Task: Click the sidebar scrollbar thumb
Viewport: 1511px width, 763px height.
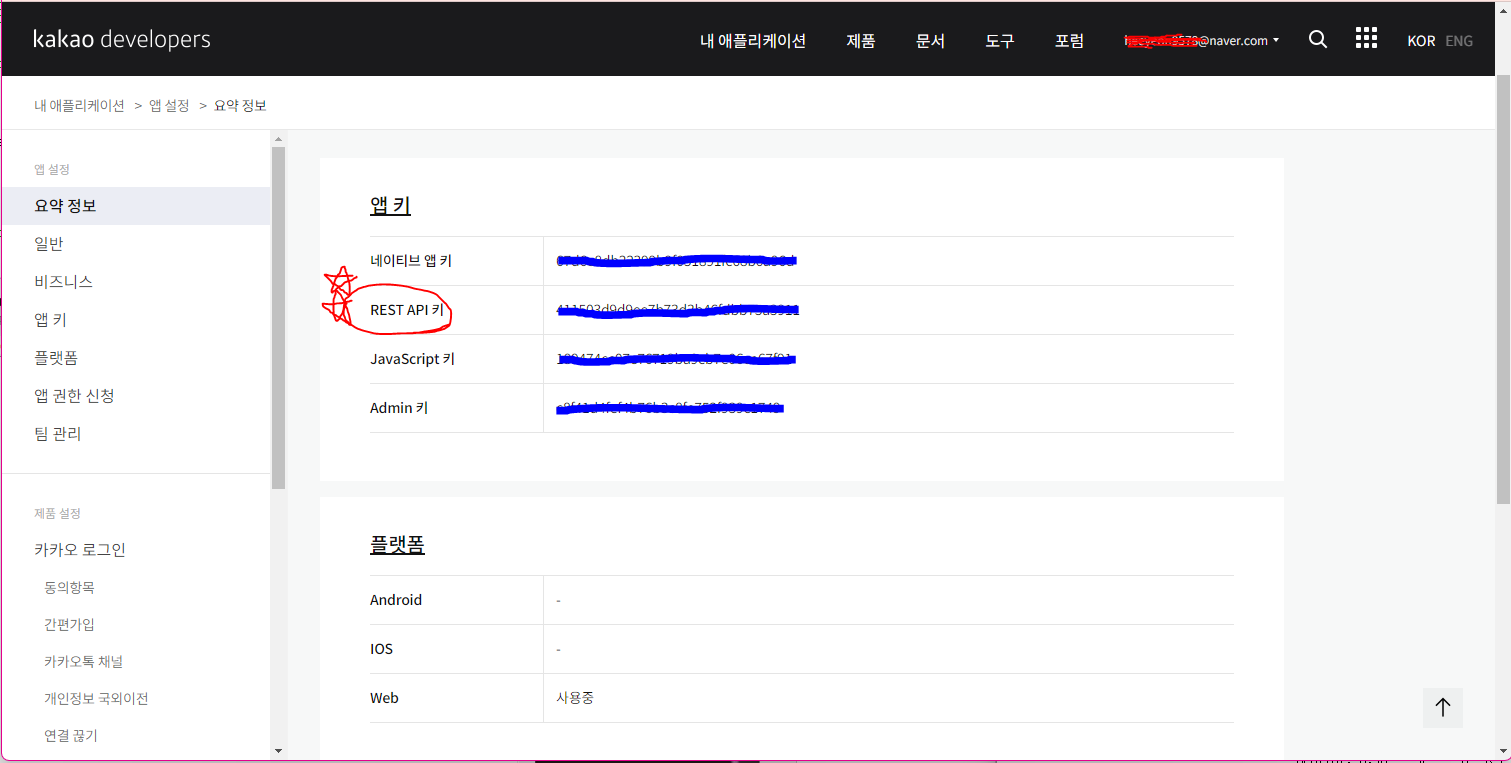Action: point(278,318)
